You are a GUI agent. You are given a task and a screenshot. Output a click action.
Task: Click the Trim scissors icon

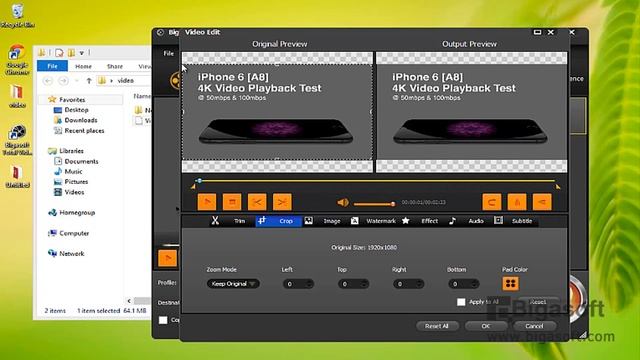pyautogui.click(x=215, y=221)
